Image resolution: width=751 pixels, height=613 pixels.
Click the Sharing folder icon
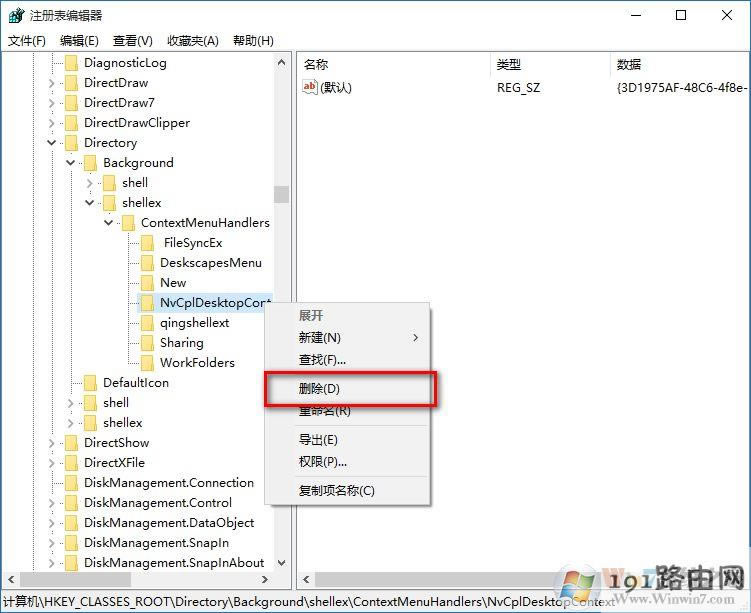148,343
